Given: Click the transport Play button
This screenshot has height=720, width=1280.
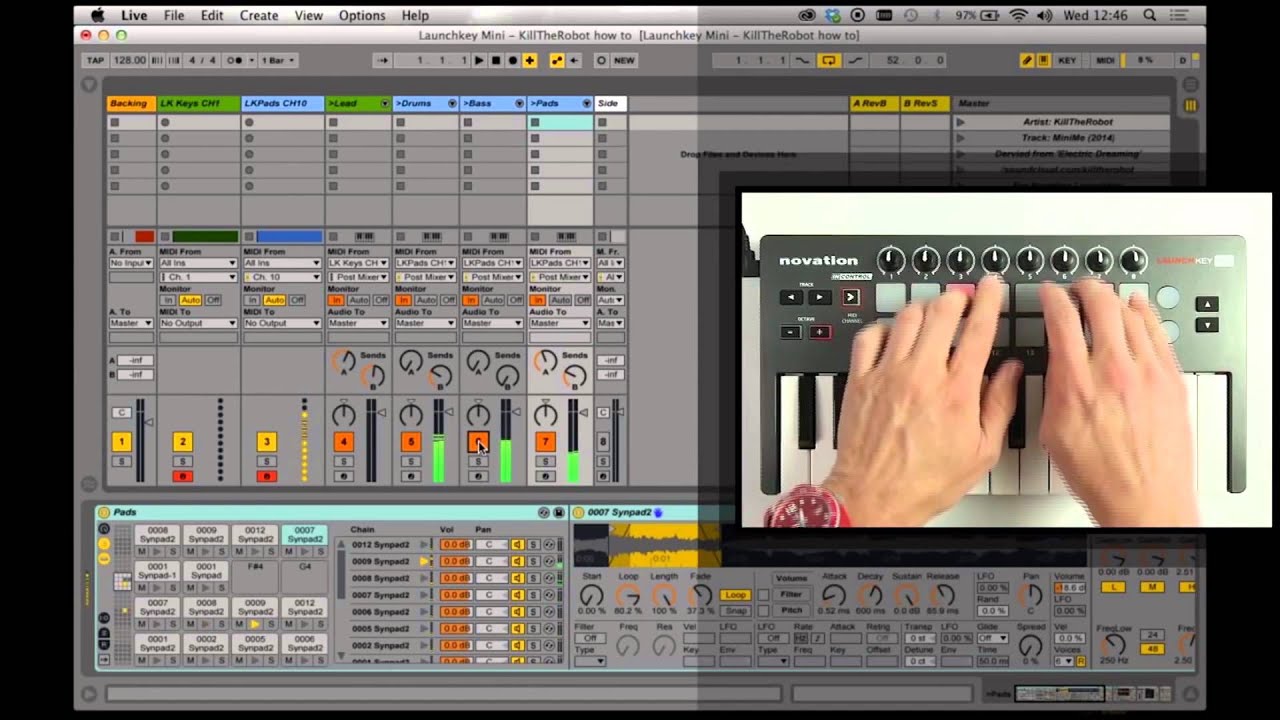Looking at the screenshot, I should (x=479, y=60).
